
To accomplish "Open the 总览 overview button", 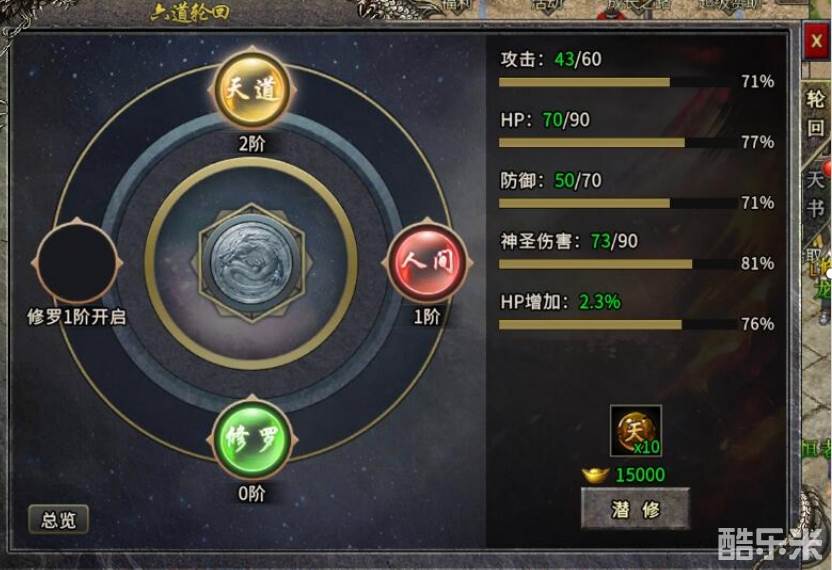I will [x=58, y=520].
